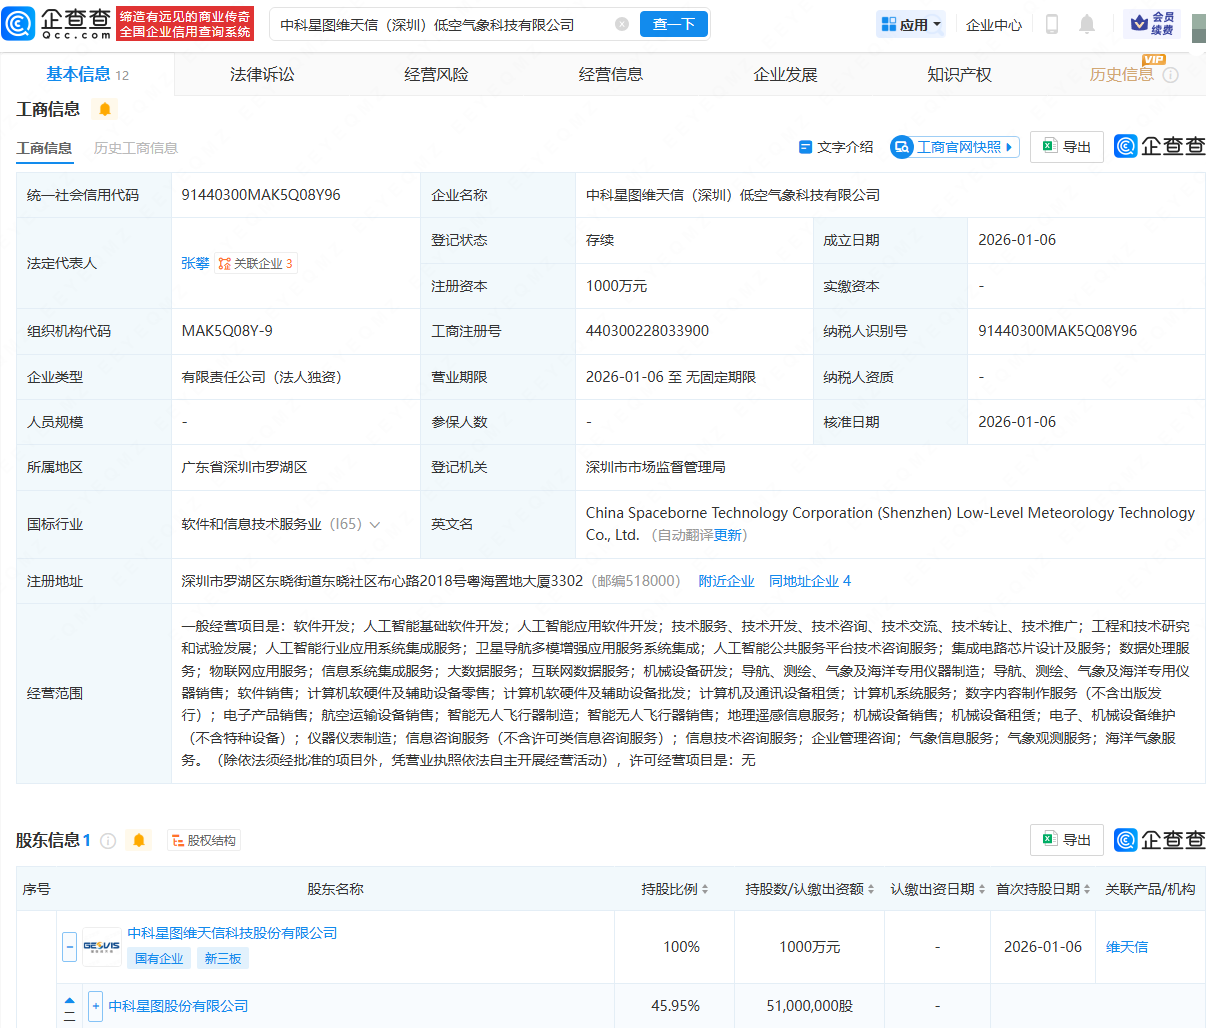This screenshot has height=1028, width=1206.
Task: Open the 应用 dropdown menu
Action: 910,24
